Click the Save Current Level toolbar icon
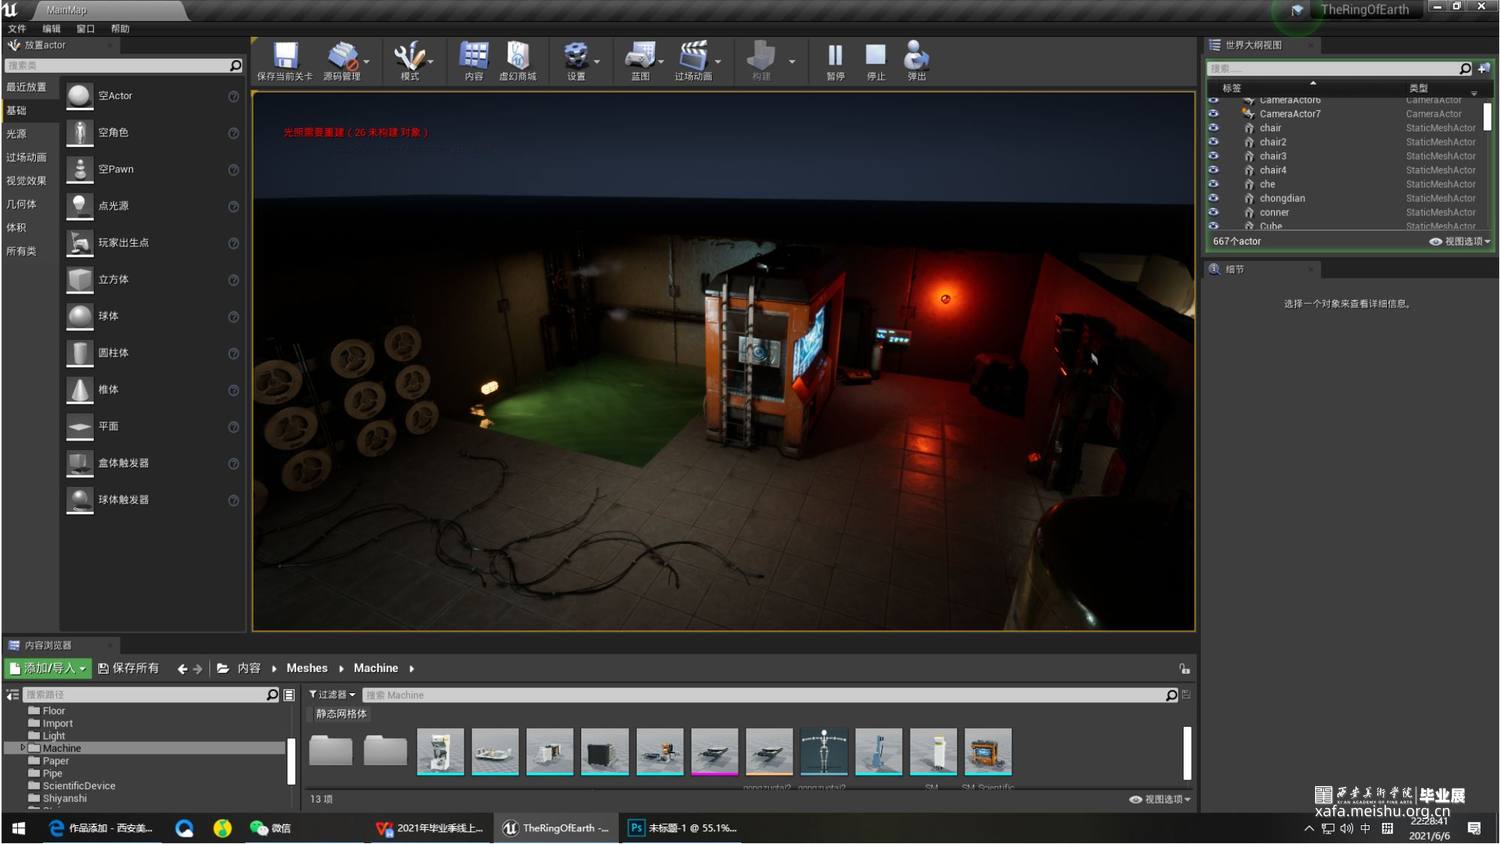The width and height of the screenshot is (1500, 844). click(x=285, y=56)
